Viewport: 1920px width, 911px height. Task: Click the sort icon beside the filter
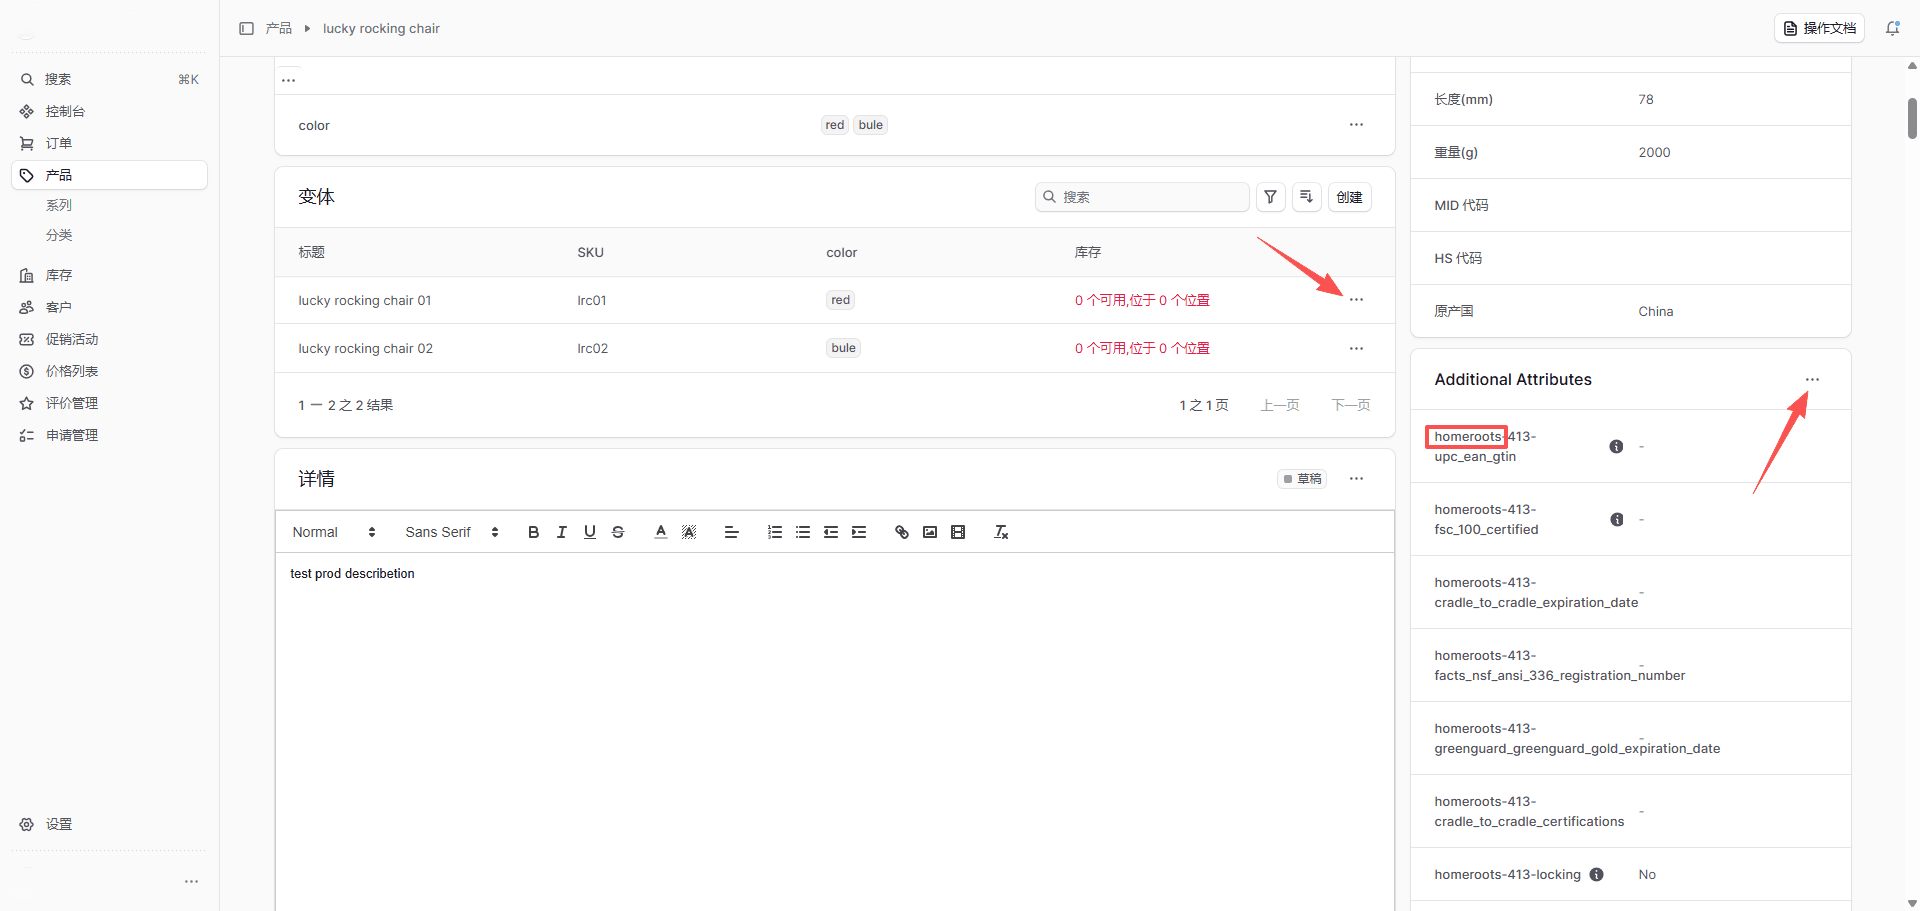click(x=1306, y=197)
